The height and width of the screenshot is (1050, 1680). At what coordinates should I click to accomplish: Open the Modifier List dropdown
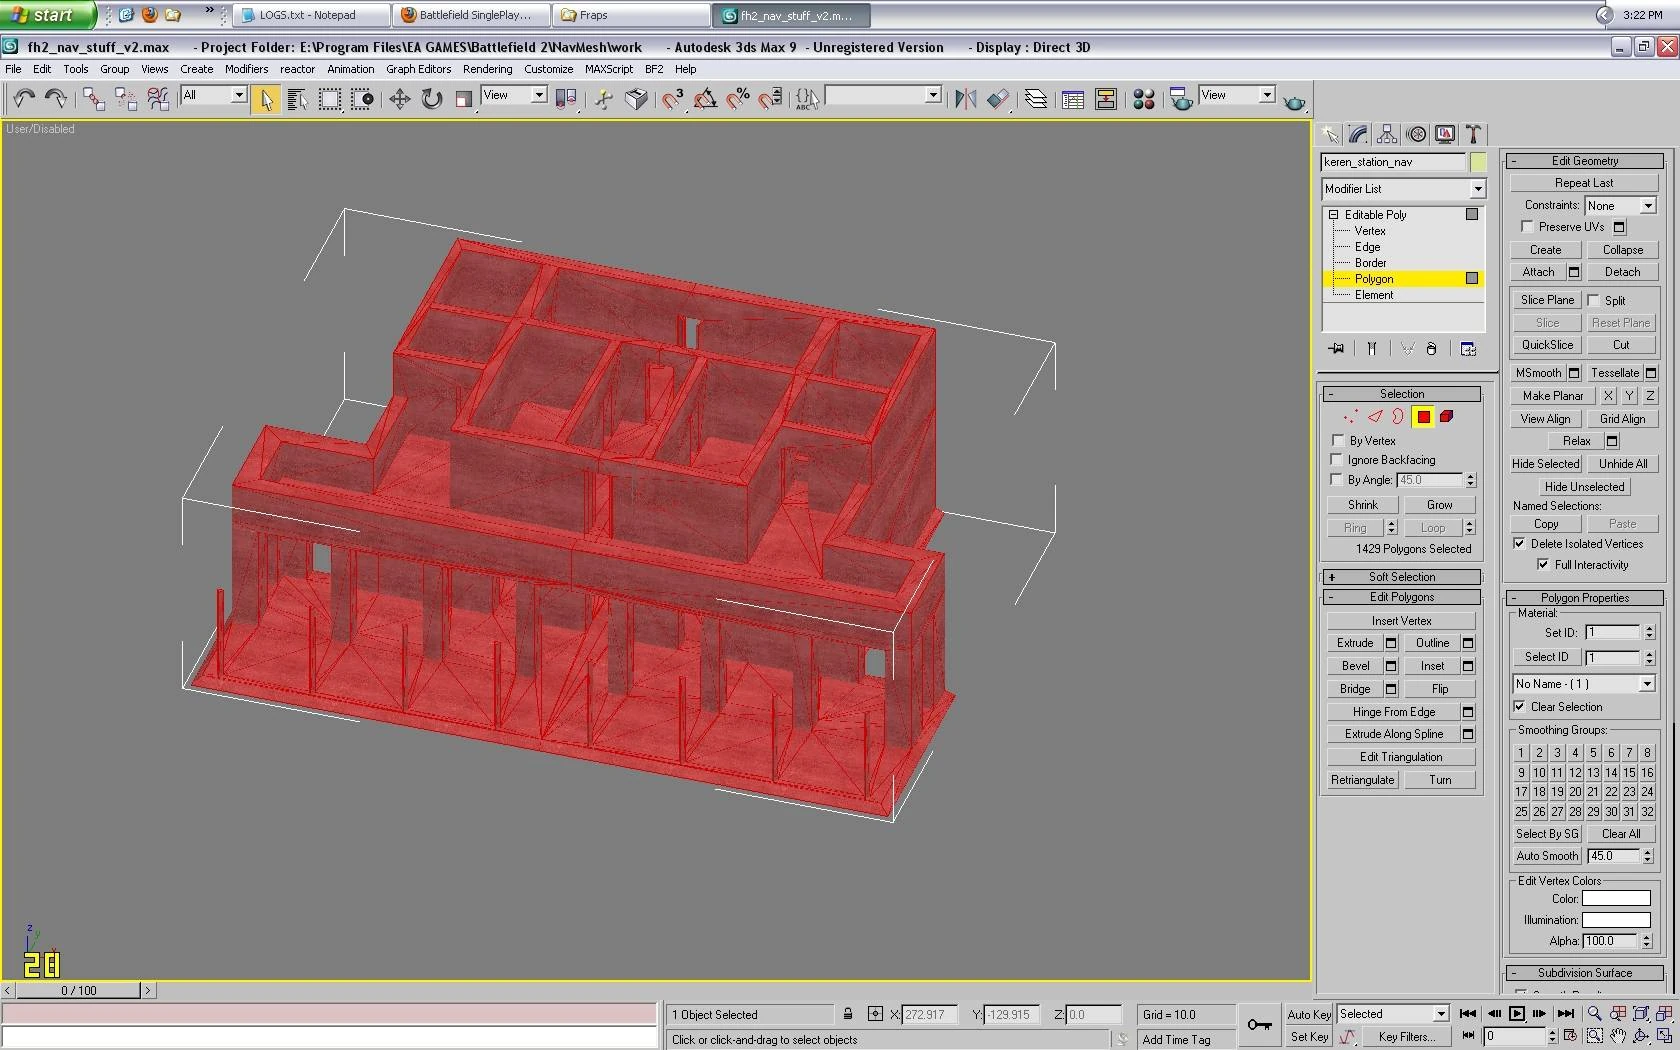tap(1402, 189)
